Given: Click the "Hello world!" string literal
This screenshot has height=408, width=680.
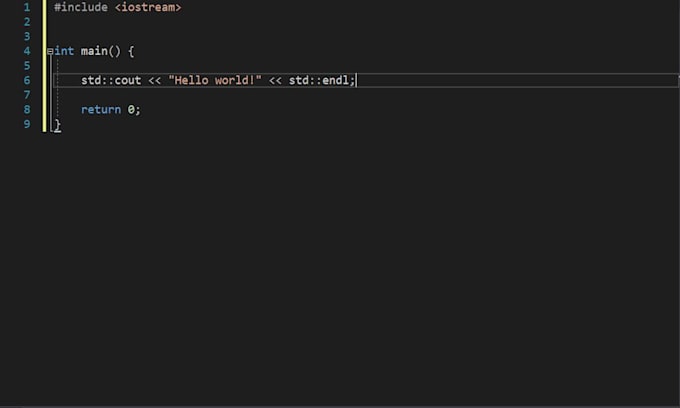Looking at the screenshot, I should (x=215, y=80).
